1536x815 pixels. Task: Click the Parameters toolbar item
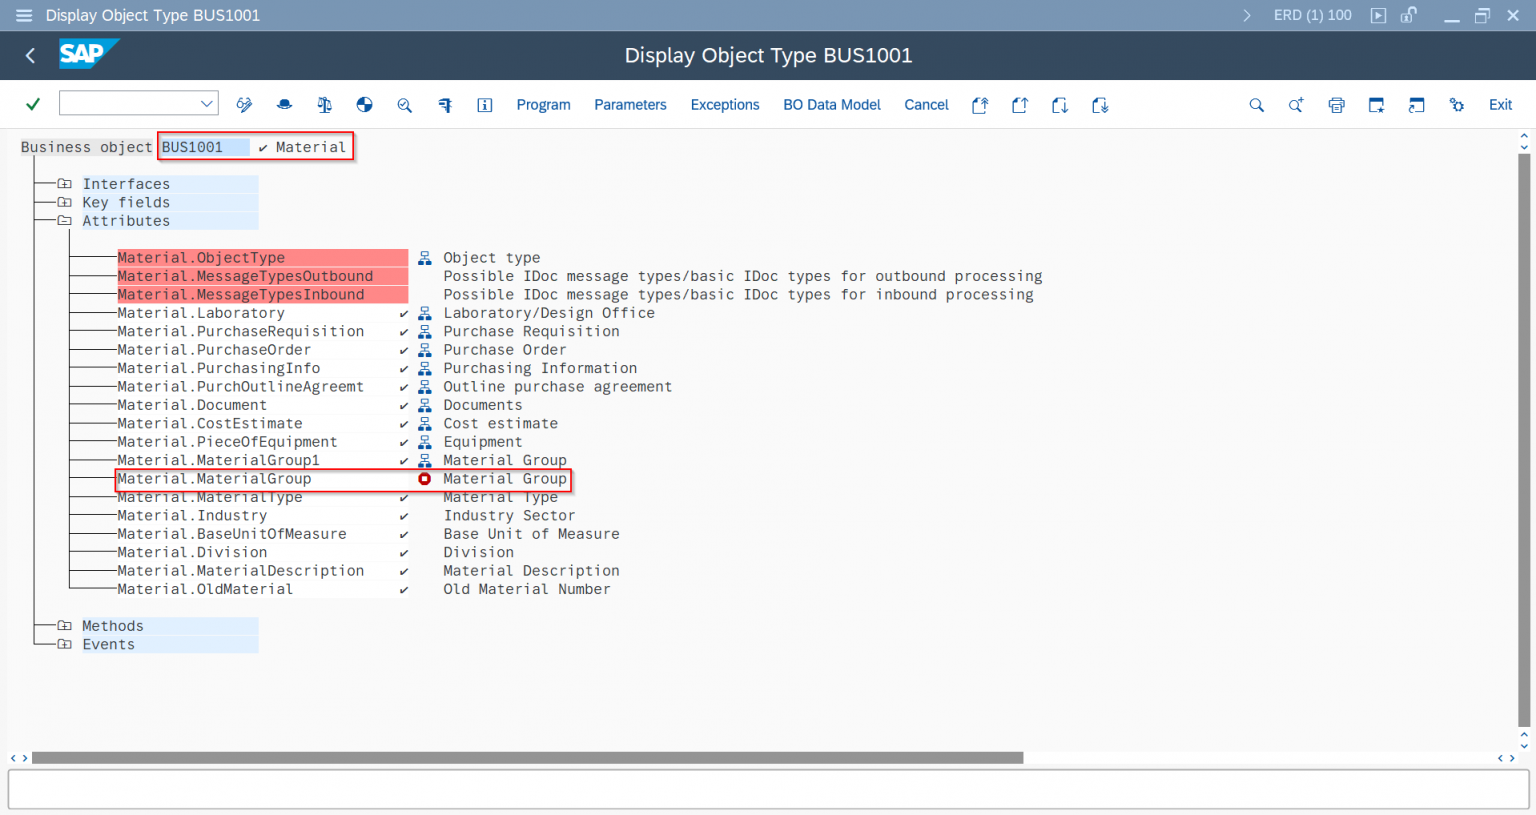click(x=630, y=105)
